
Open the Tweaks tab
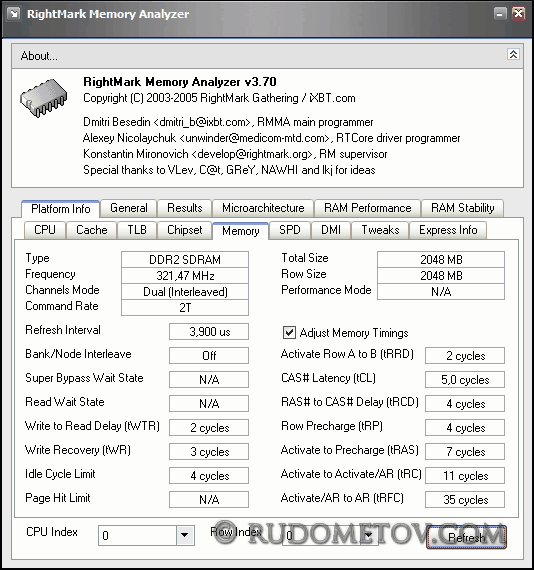(380, 230)
